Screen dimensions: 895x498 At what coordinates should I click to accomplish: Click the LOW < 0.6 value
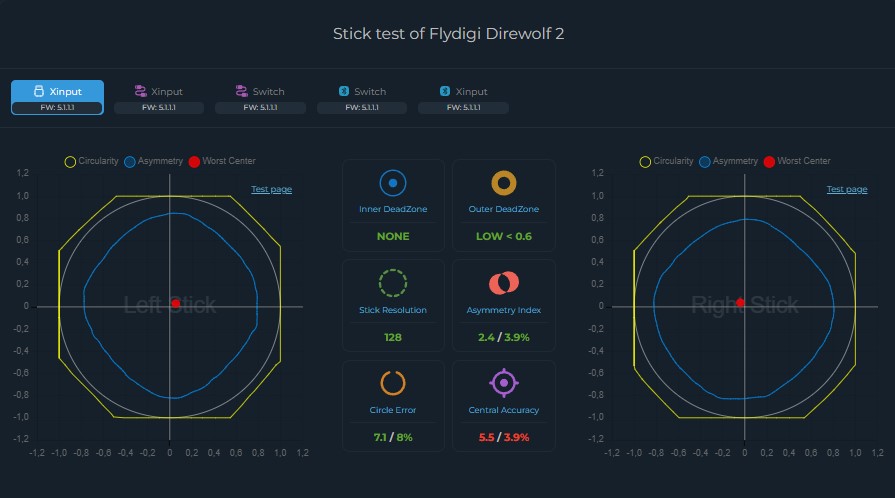coord(504,236)
